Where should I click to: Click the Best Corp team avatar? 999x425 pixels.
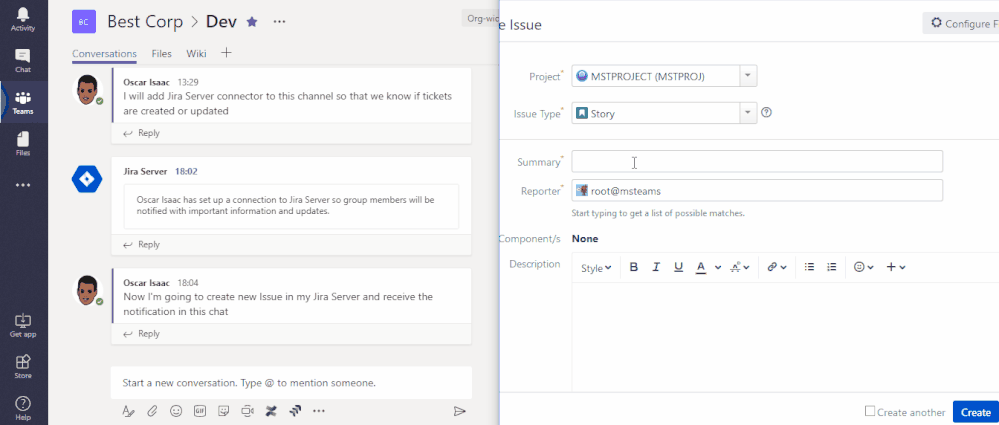coord(83,22)
